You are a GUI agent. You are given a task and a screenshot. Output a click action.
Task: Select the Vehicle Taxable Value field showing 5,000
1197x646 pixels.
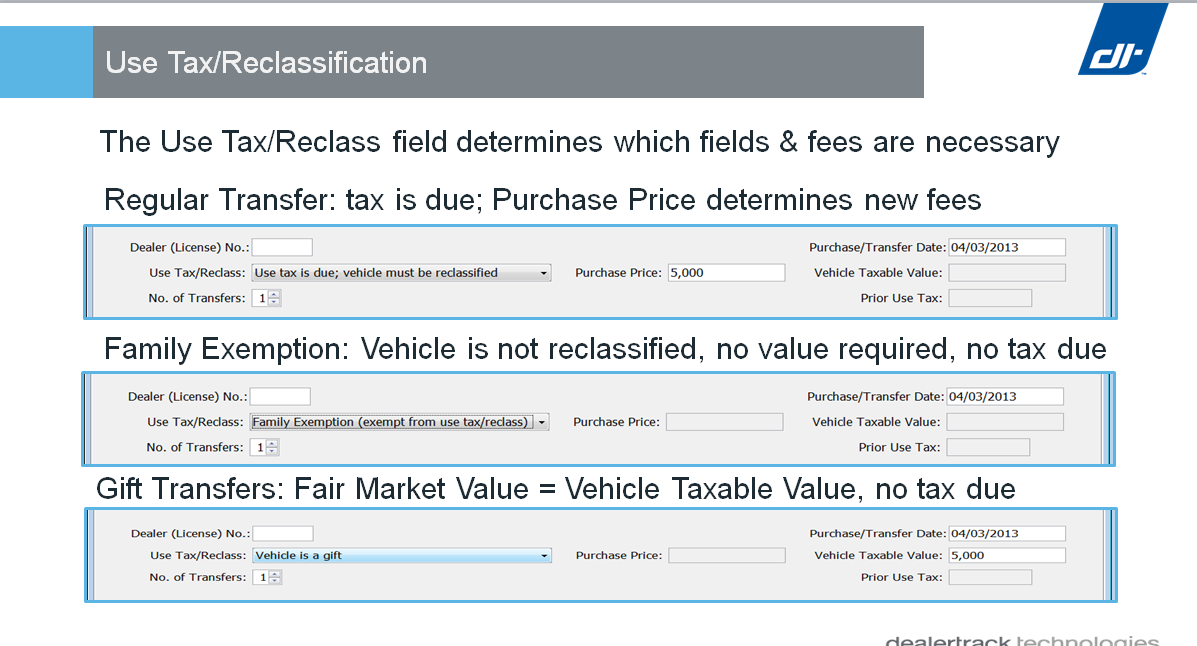(x=1006, y=556)
